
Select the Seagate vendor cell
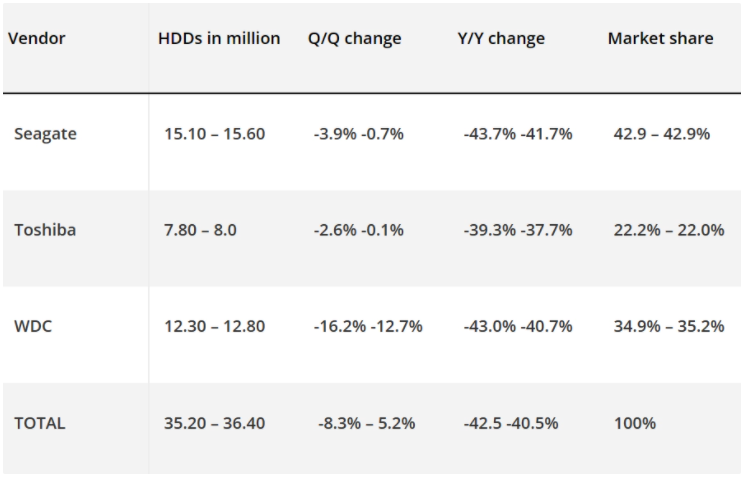coord(45,133)
